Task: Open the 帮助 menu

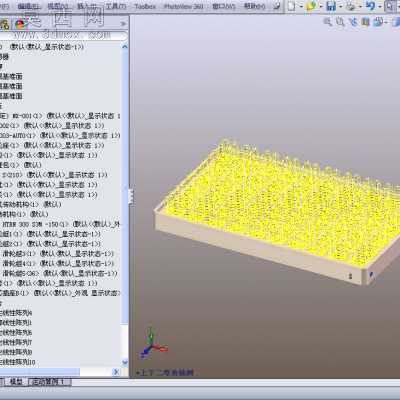Action: [254, 6]
